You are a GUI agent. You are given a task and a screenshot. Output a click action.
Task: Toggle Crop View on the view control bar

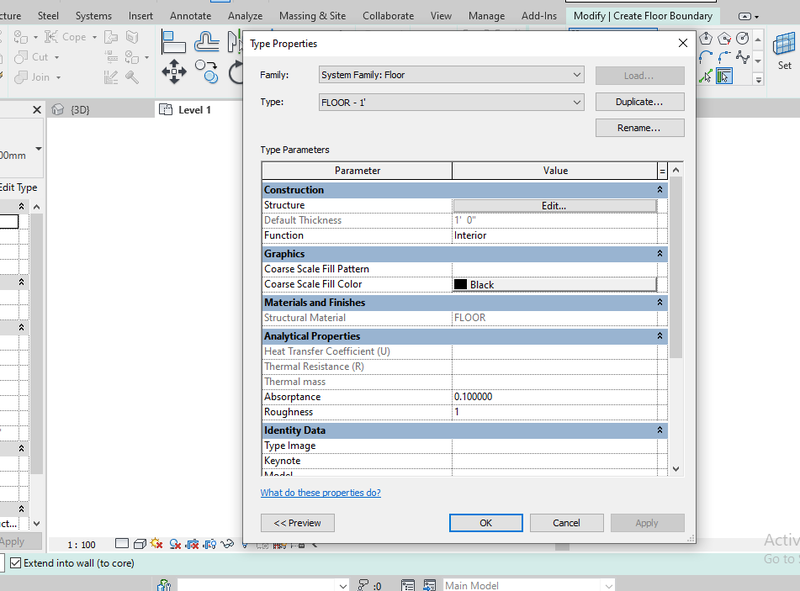pyautogui.click(x=192, y=544)
